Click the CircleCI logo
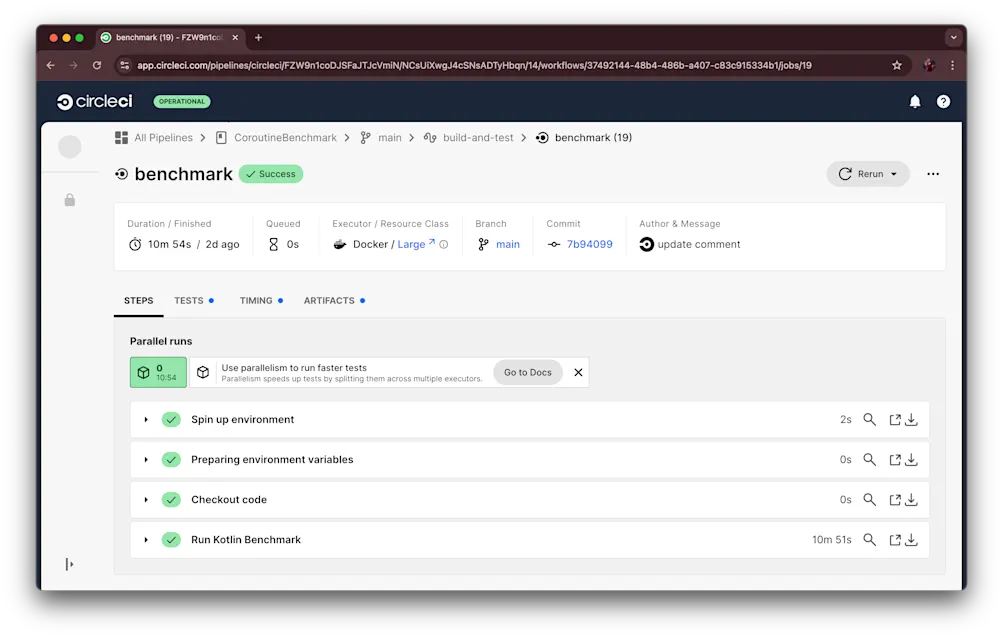 pos(93,101)
